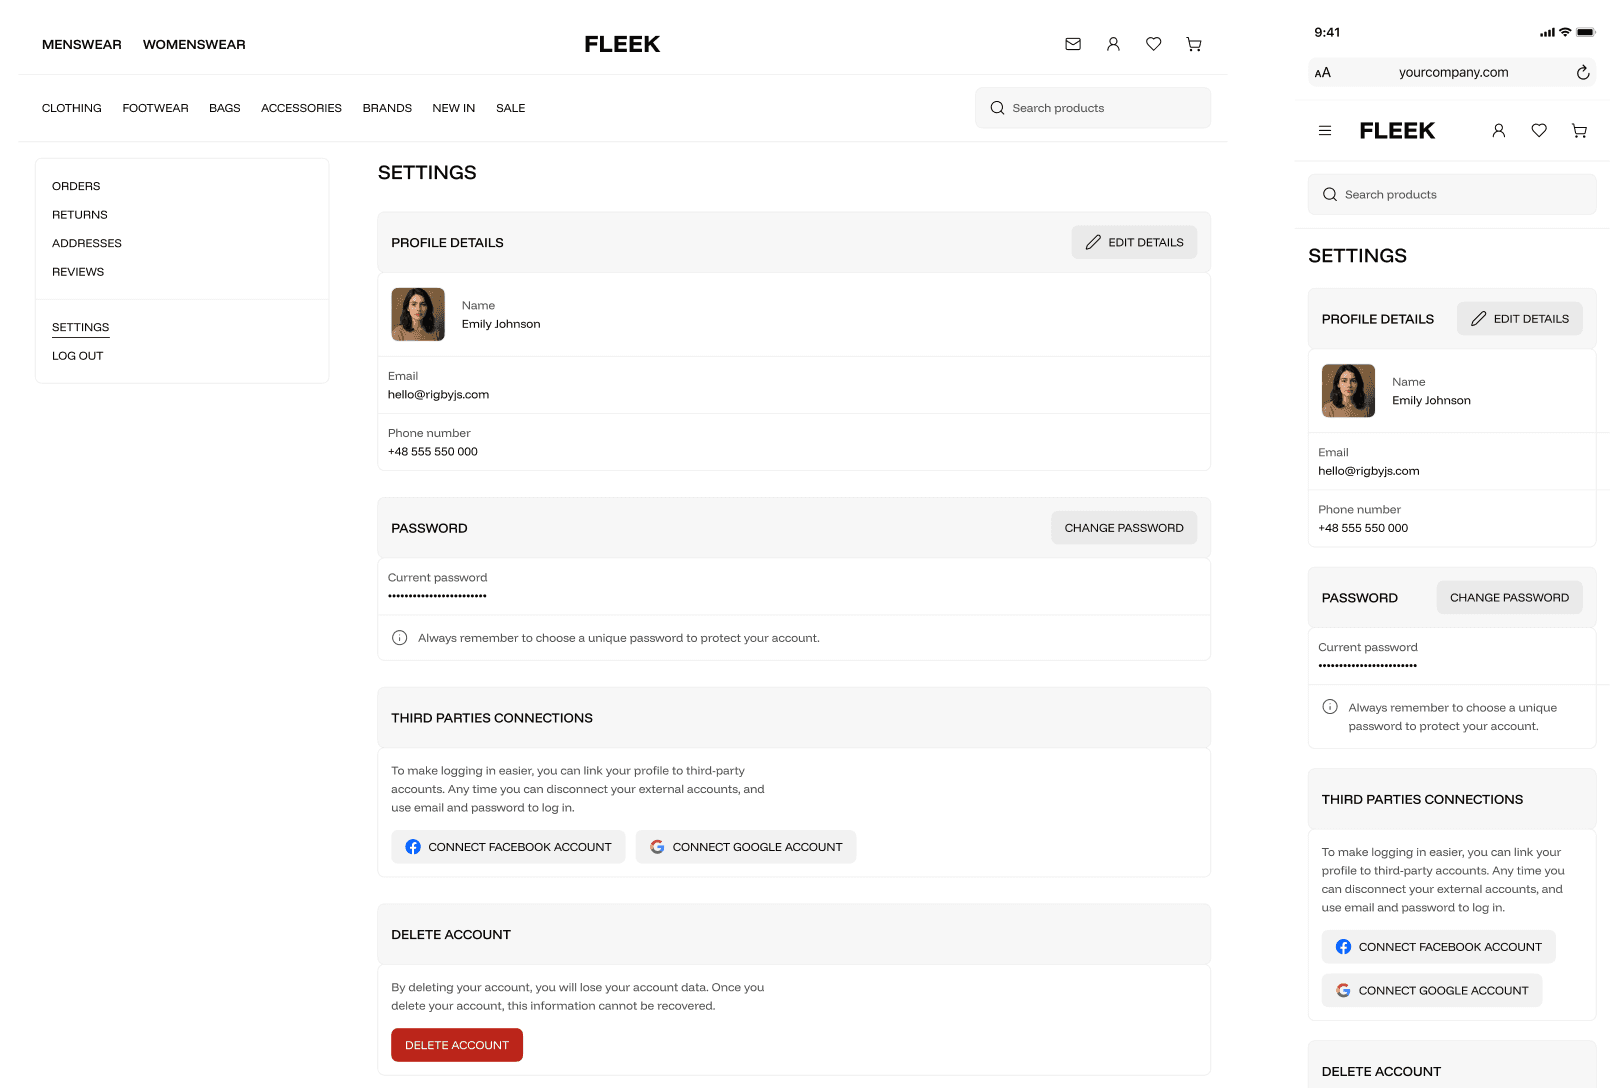Click the Facebook logo in mobile connect button
The image size is (1620, 1088).
pyautogui.click(x=1343, y=947)
